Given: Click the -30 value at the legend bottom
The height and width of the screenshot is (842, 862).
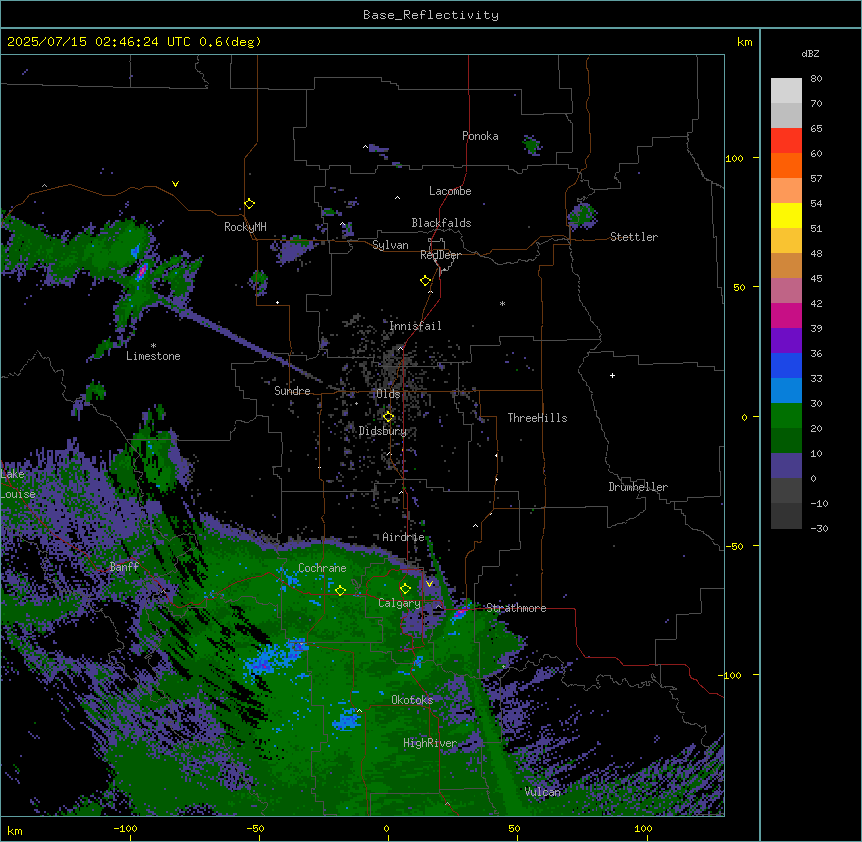Looking at the screenshot, I should [820, 528].
